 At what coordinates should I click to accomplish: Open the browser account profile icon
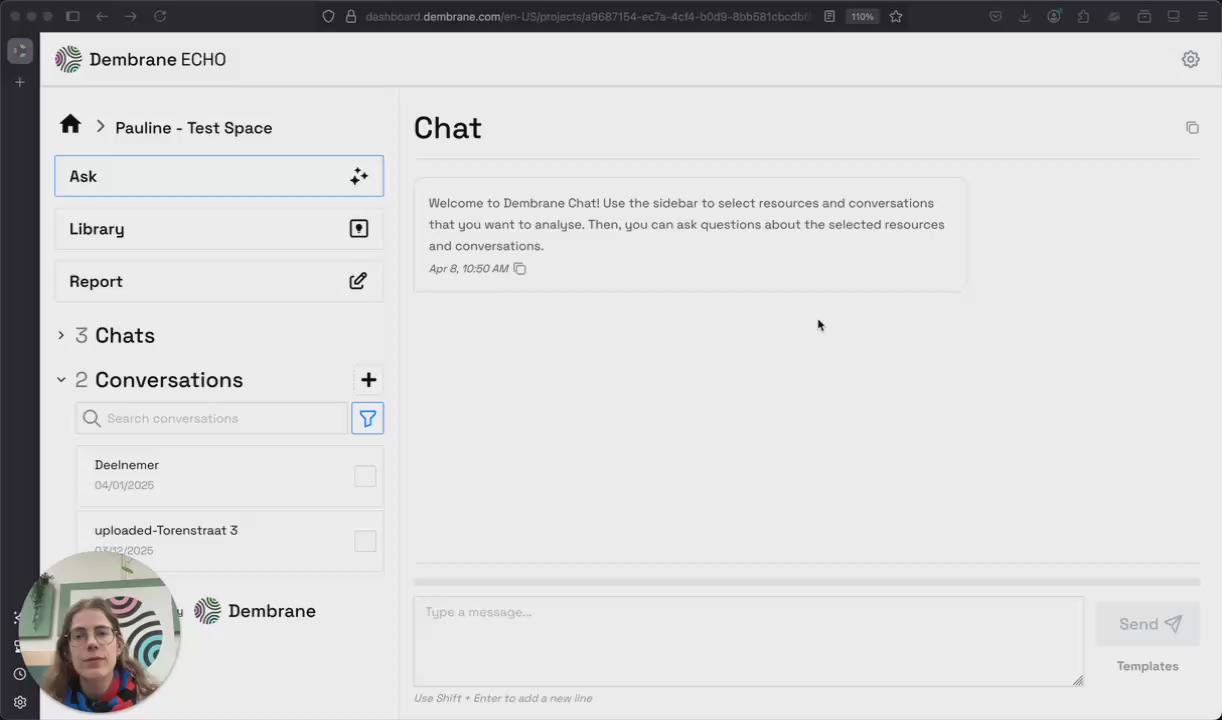1054,16
